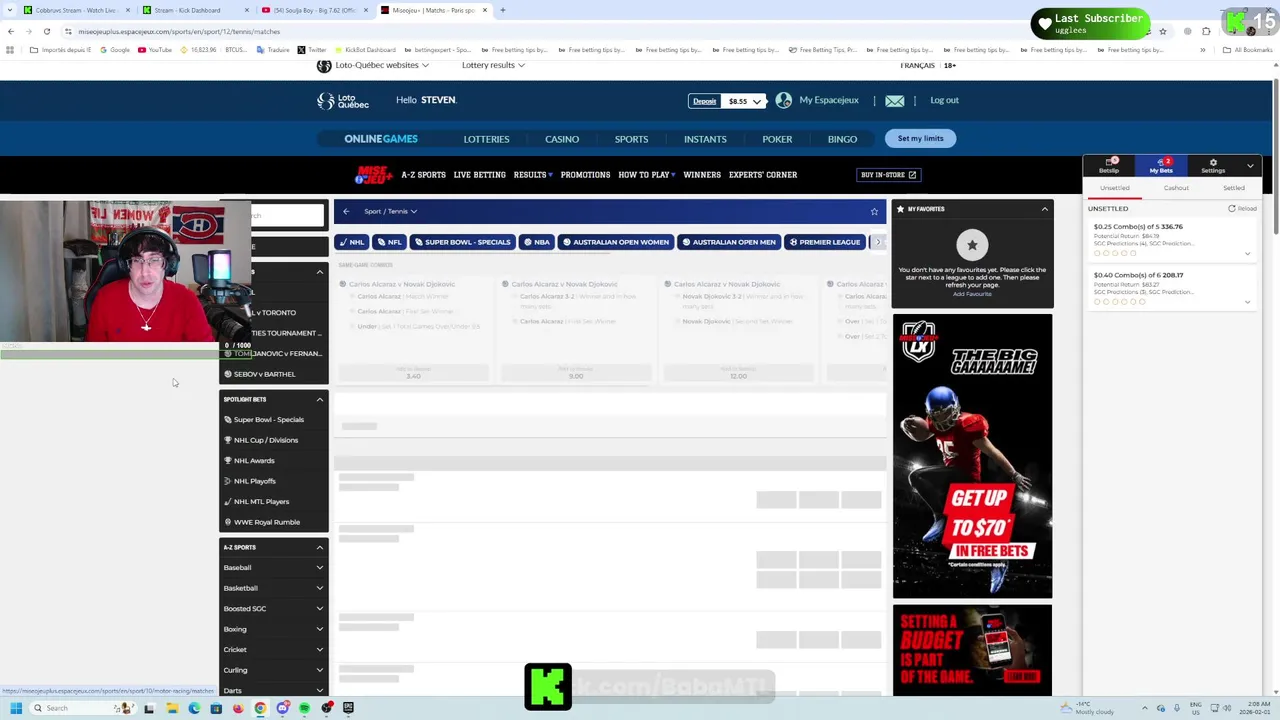Viewport: 1280px width, 720px height.
Task: Select Novak Djokovic Second Set Winner option
Action: click(735, 321)
